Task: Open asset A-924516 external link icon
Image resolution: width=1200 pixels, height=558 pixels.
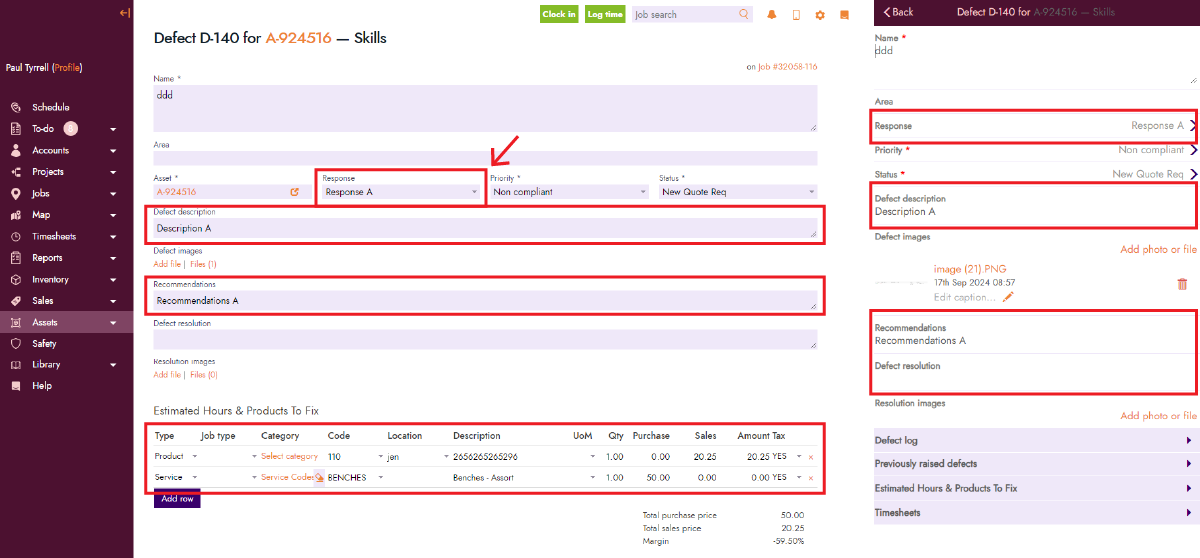Action: click(294, 192)
